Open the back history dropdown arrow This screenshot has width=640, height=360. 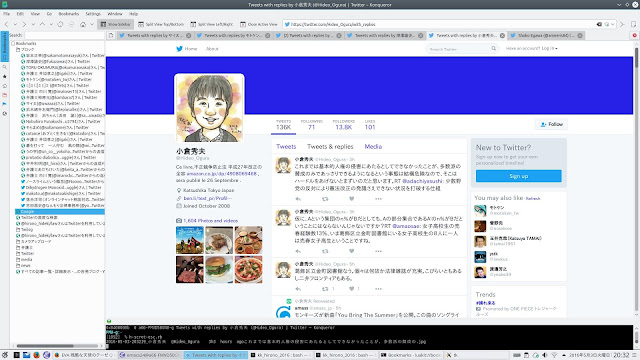[x=15, y=24]
